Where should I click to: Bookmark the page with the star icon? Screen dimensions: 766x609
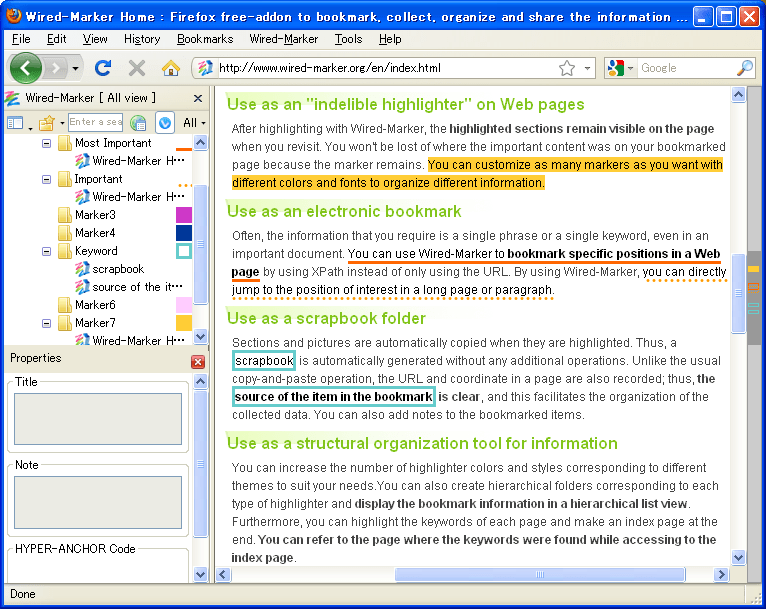[x=567, y=68]
